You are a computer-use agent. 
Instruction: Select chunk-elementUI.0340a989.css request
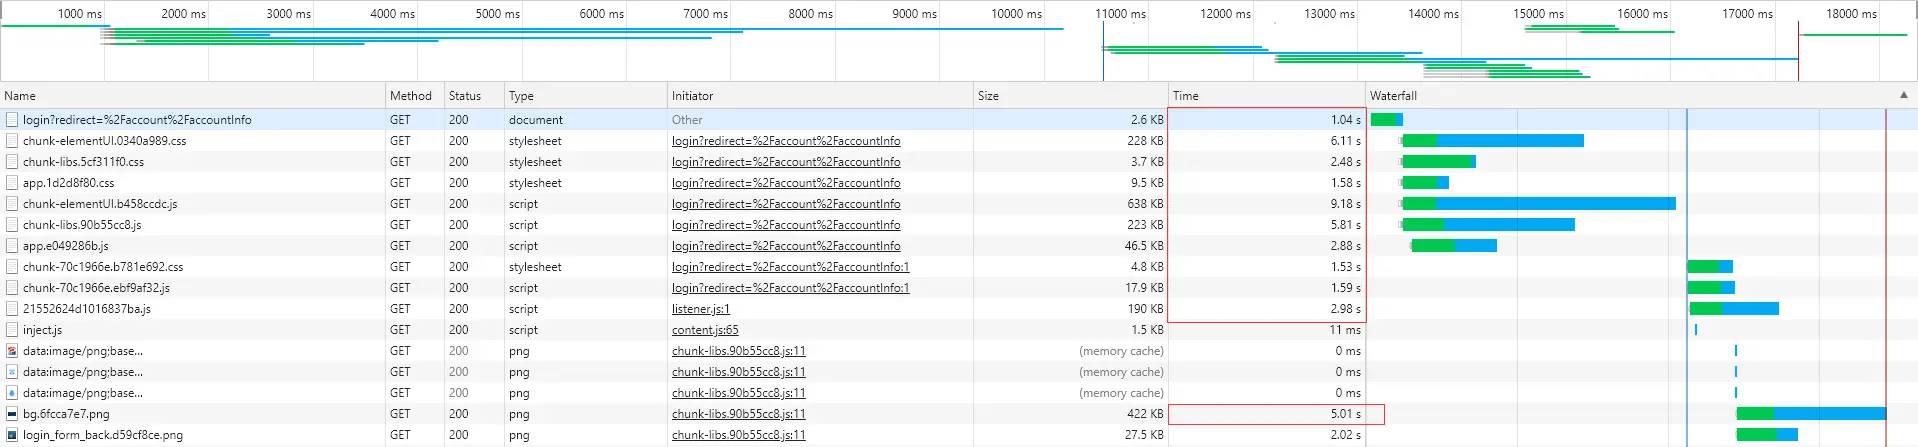(959, 141)
